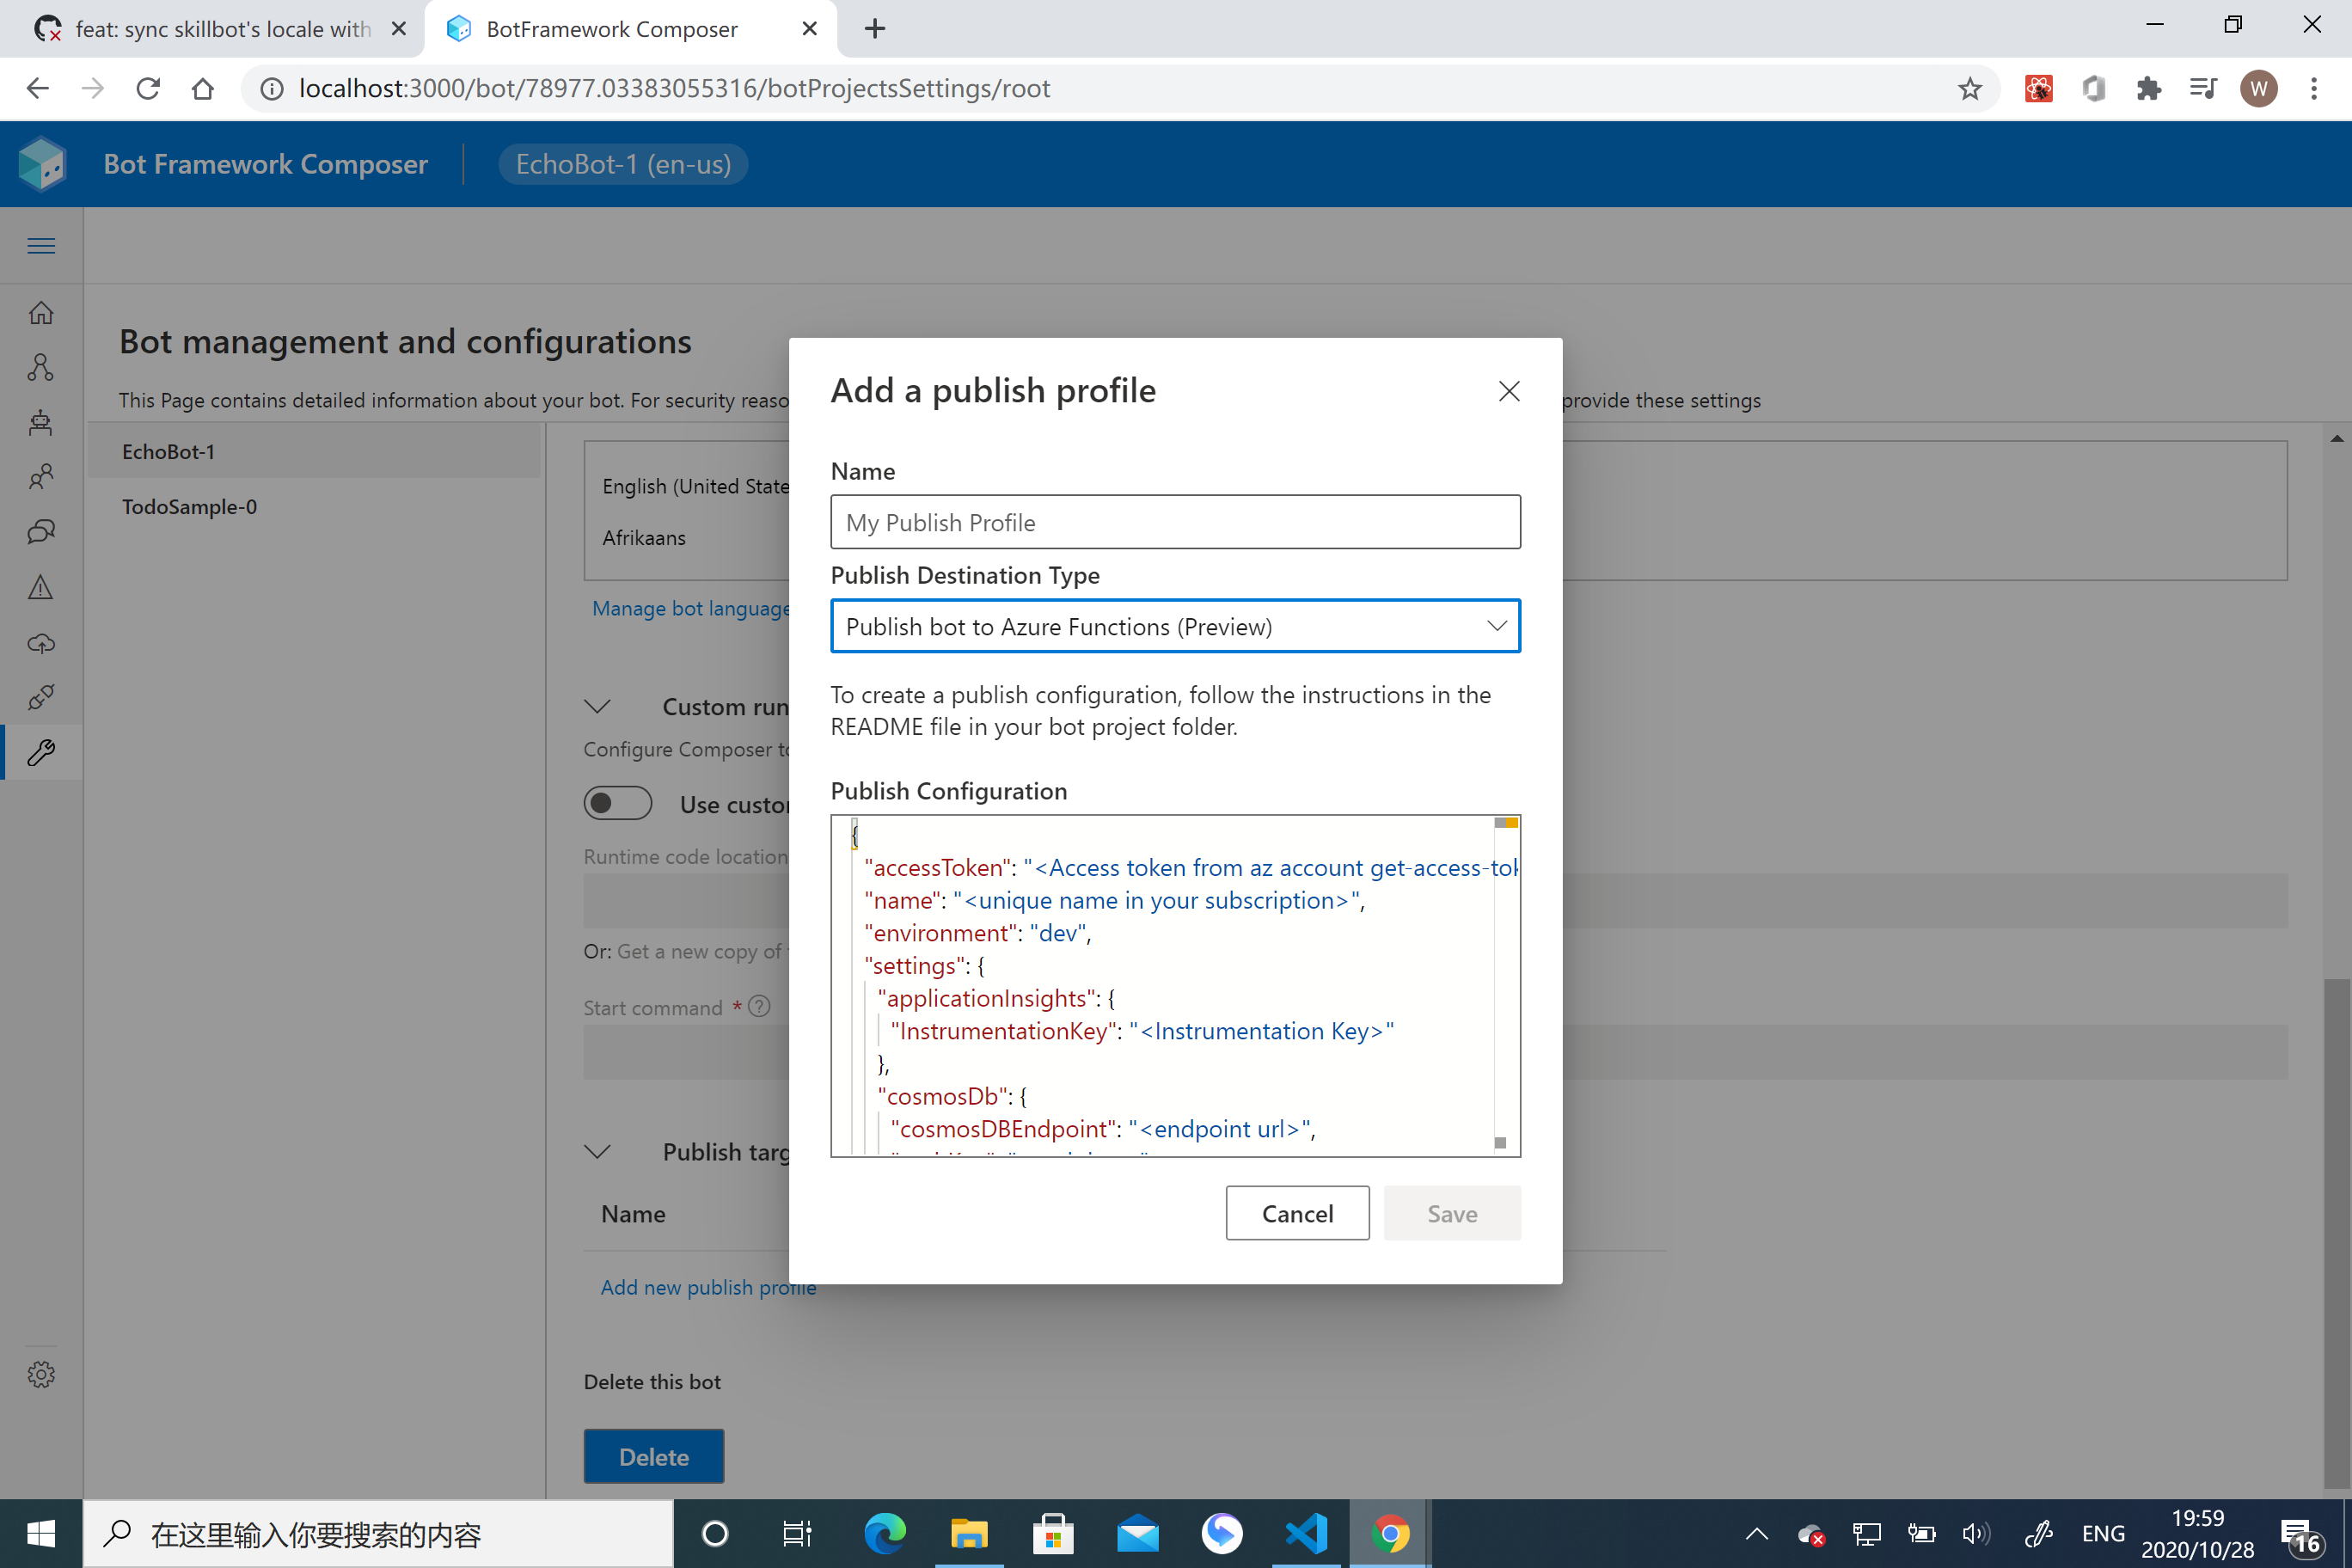Open Publish Destination Type dropdown
The image size is (2352, 1568).
[1175, 627]
